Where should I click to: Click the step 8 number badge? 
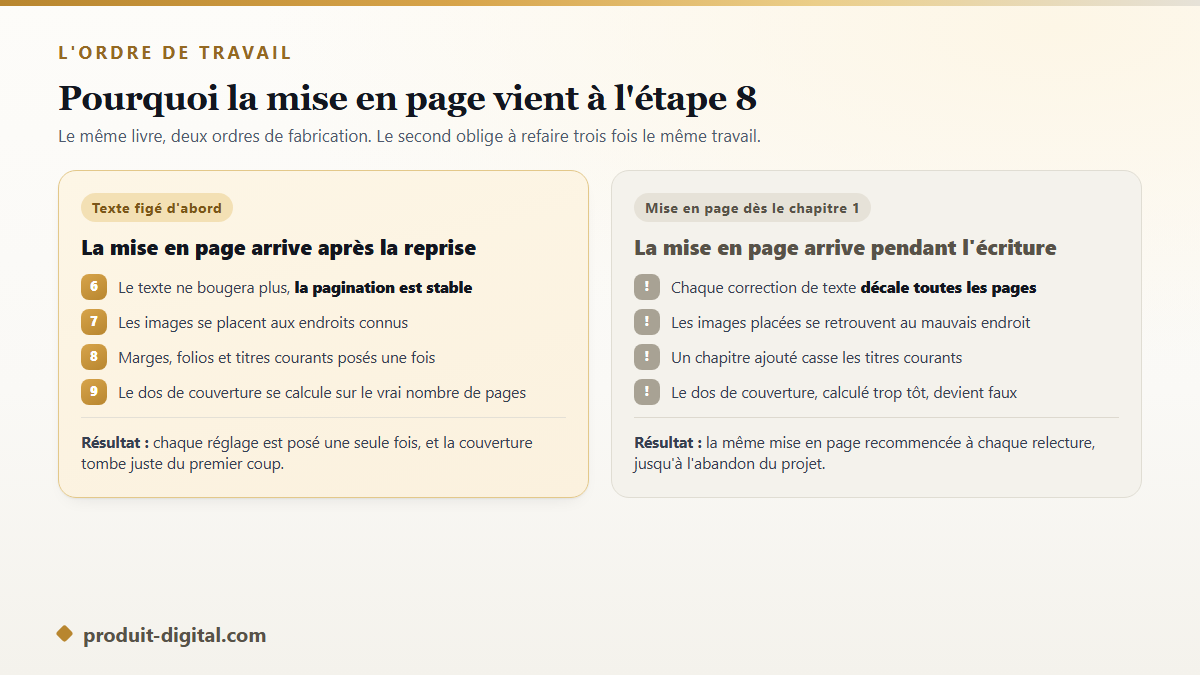[94, 357]
